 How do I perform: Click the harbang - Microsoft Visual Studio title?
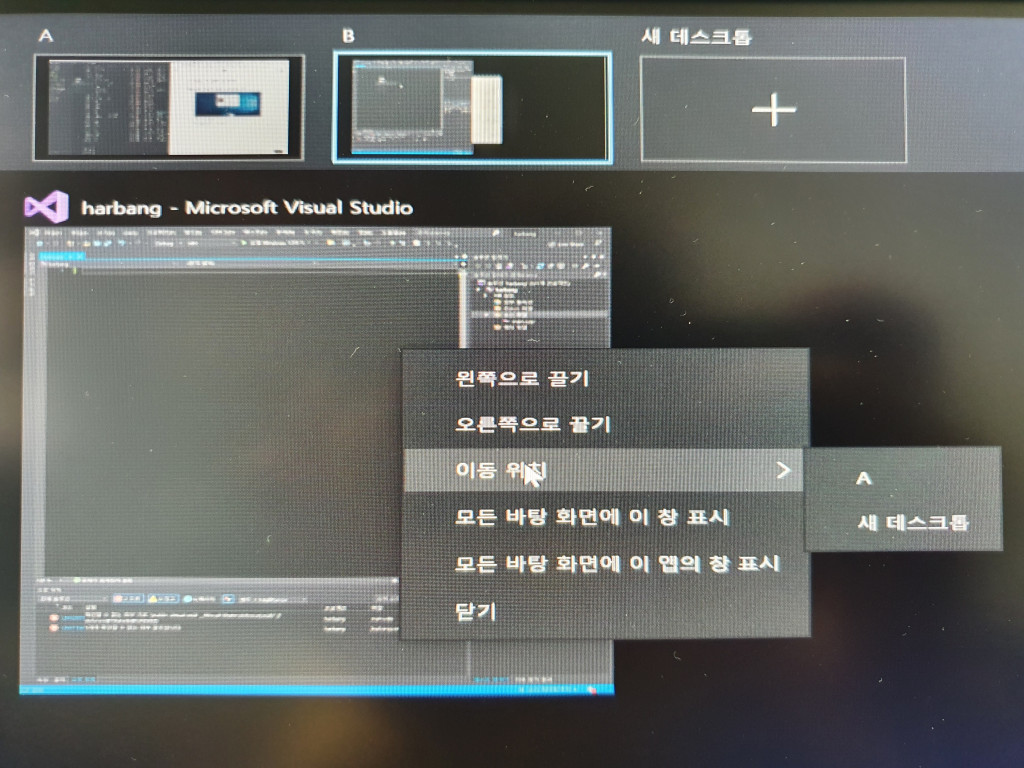pos(247,208)
